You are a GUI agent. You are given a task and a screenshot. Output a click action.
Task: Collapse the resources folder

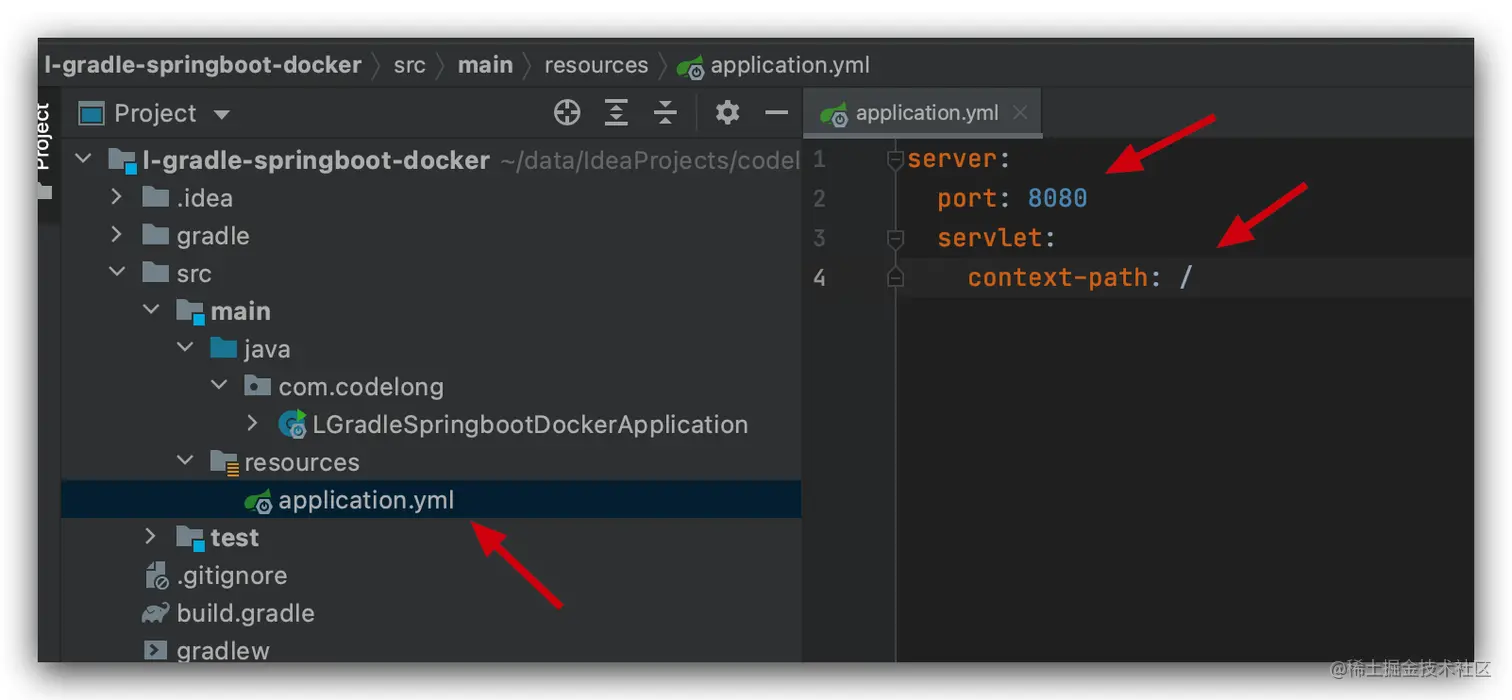(x=185, y=461)
